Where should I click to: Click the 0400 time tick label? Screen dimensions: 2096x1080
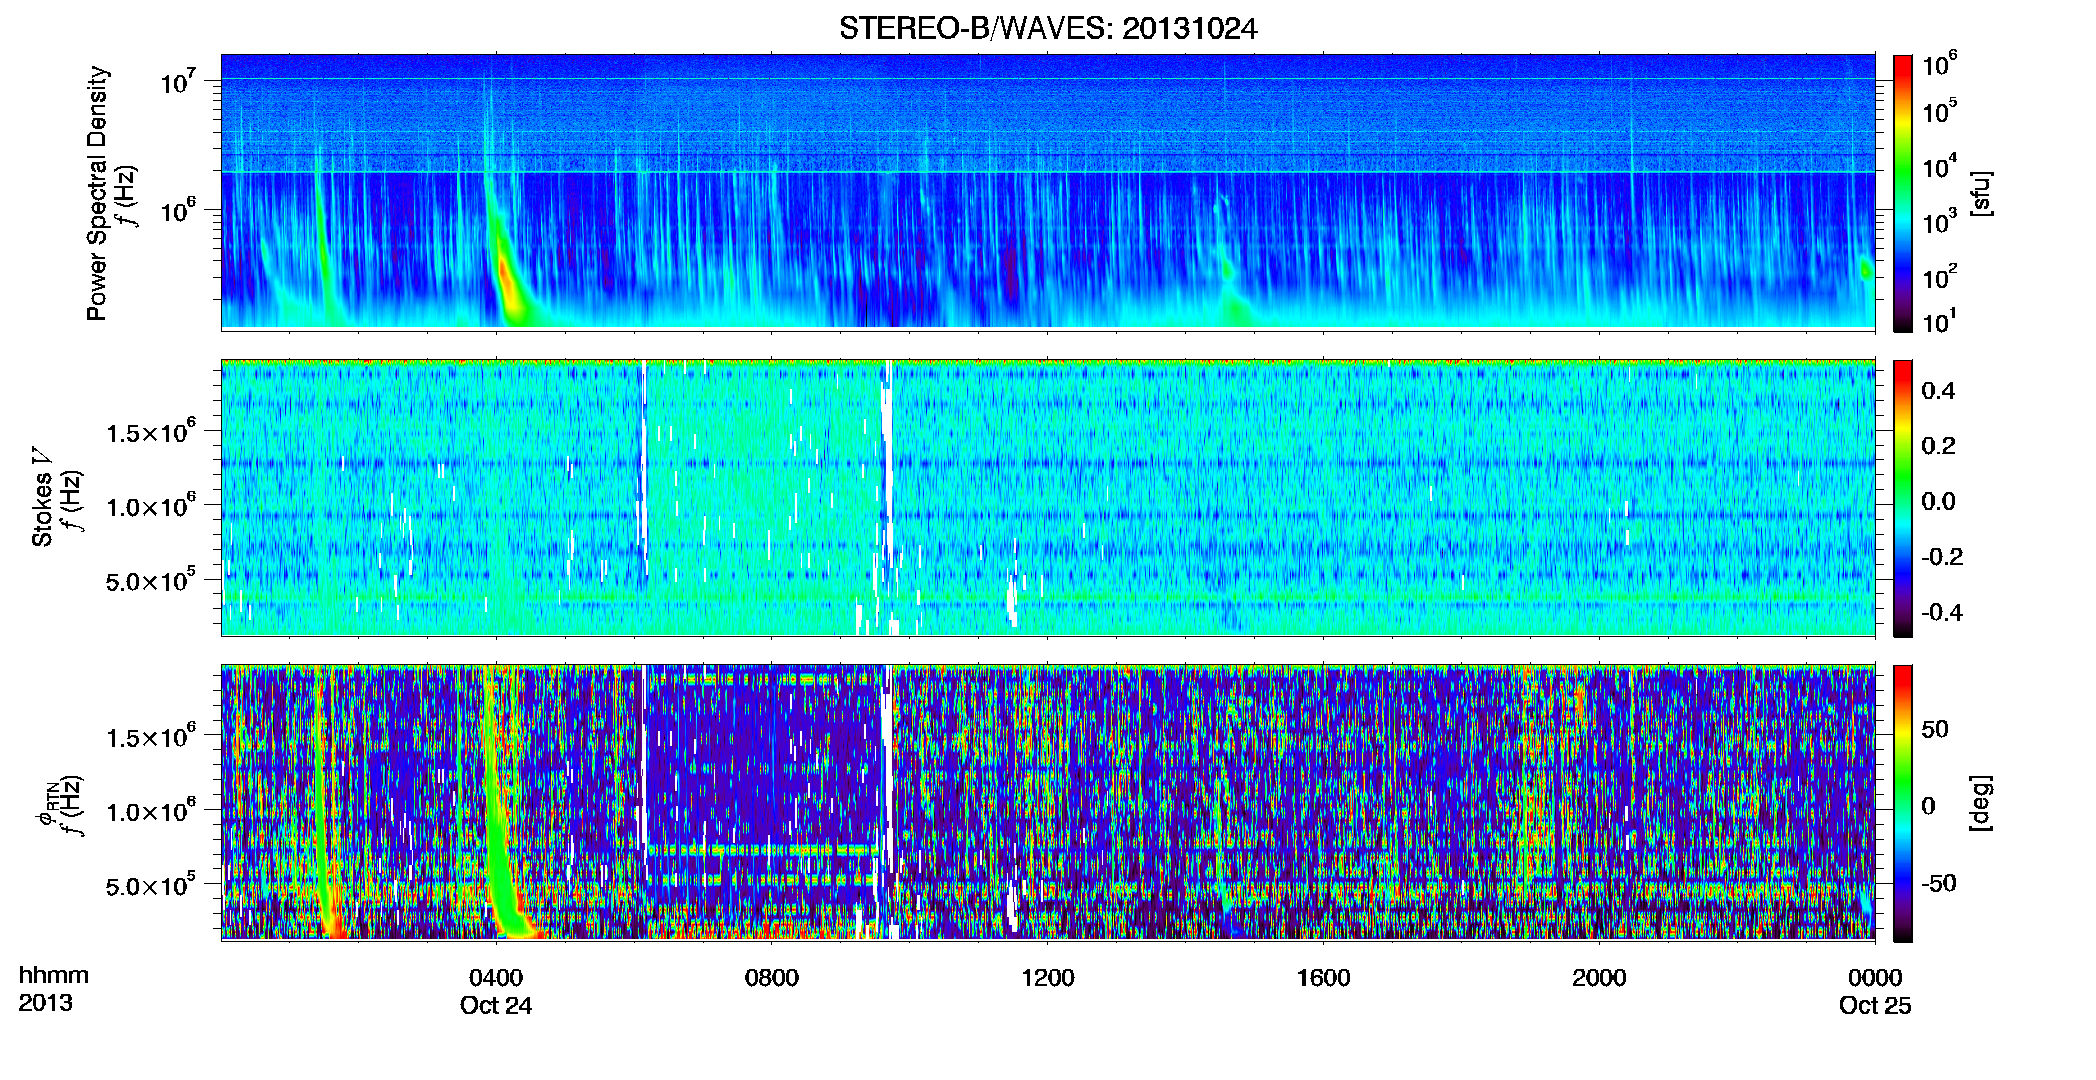496,977
